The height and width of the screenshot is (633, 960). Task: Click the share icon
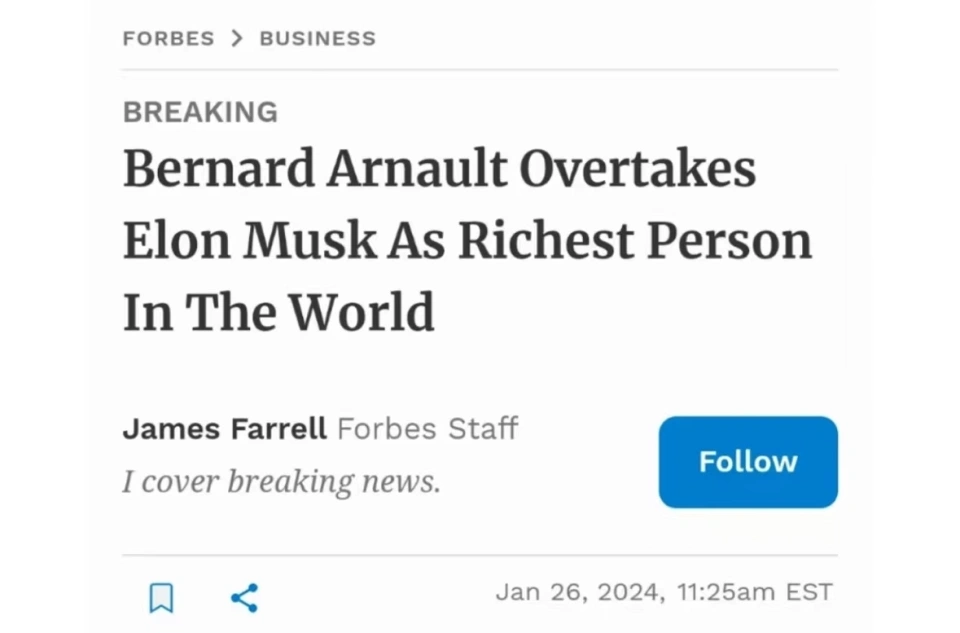coord(245,597)
